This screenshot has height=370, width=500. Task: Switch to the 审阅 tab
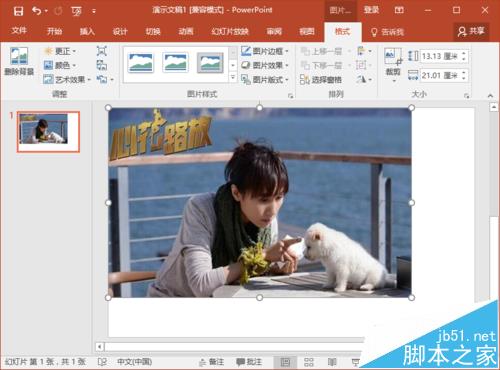[274, 32]
